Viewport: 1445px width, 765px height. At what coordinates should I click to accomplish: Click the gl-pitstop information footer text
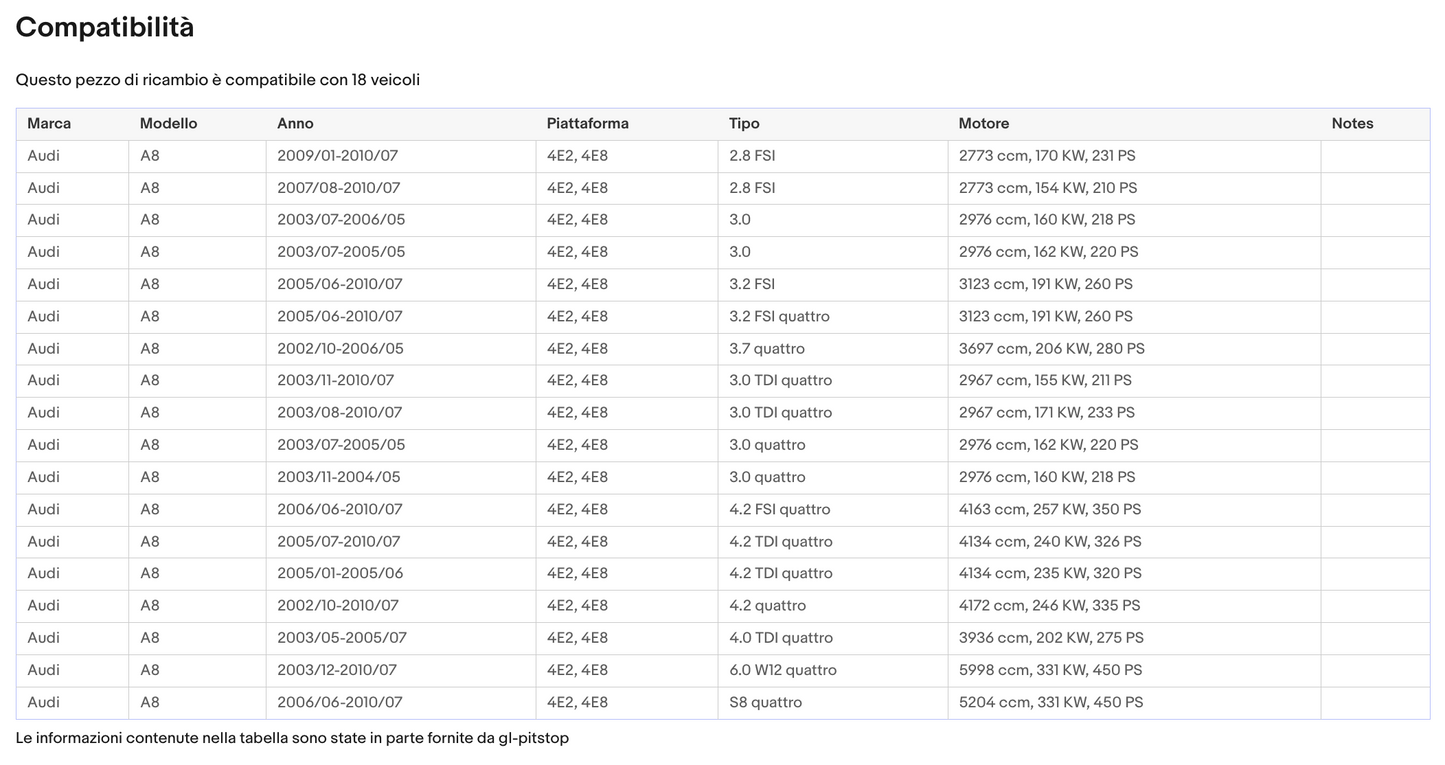pyautogui.click(x=292, y=738)
